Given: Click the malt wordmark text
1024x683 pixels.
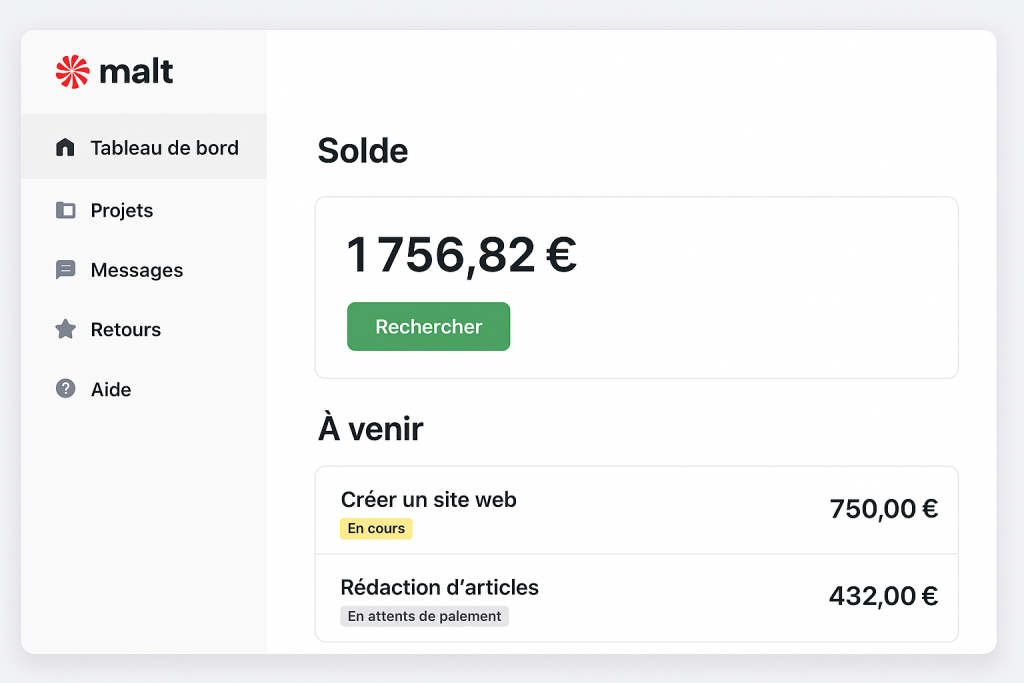Looking at the screenshot, I should (x=136, y=72).
